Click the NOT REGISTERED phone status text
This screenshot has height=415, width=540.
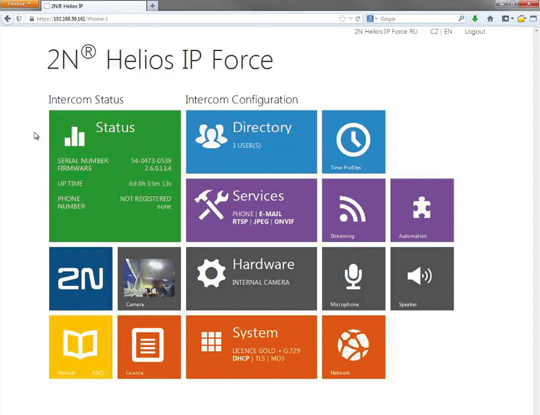pyautogui.click(x=145, y=199)
